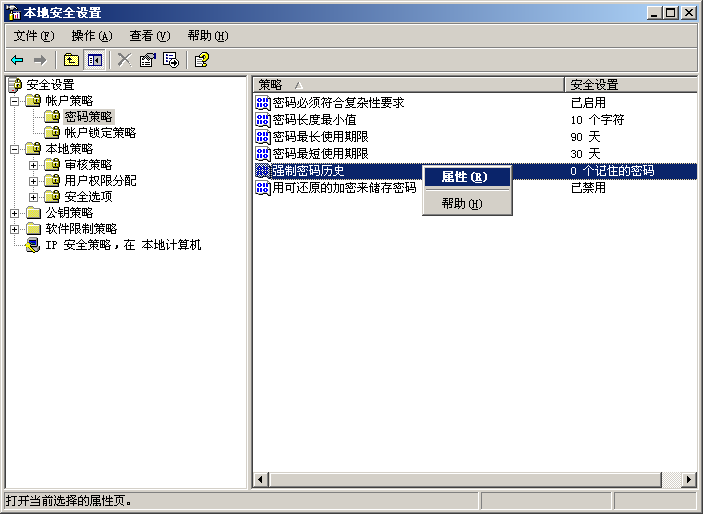Click the 帐户锁定策略 folder icon
This screenshot has width=703, height=514.
tap(52, 132)
